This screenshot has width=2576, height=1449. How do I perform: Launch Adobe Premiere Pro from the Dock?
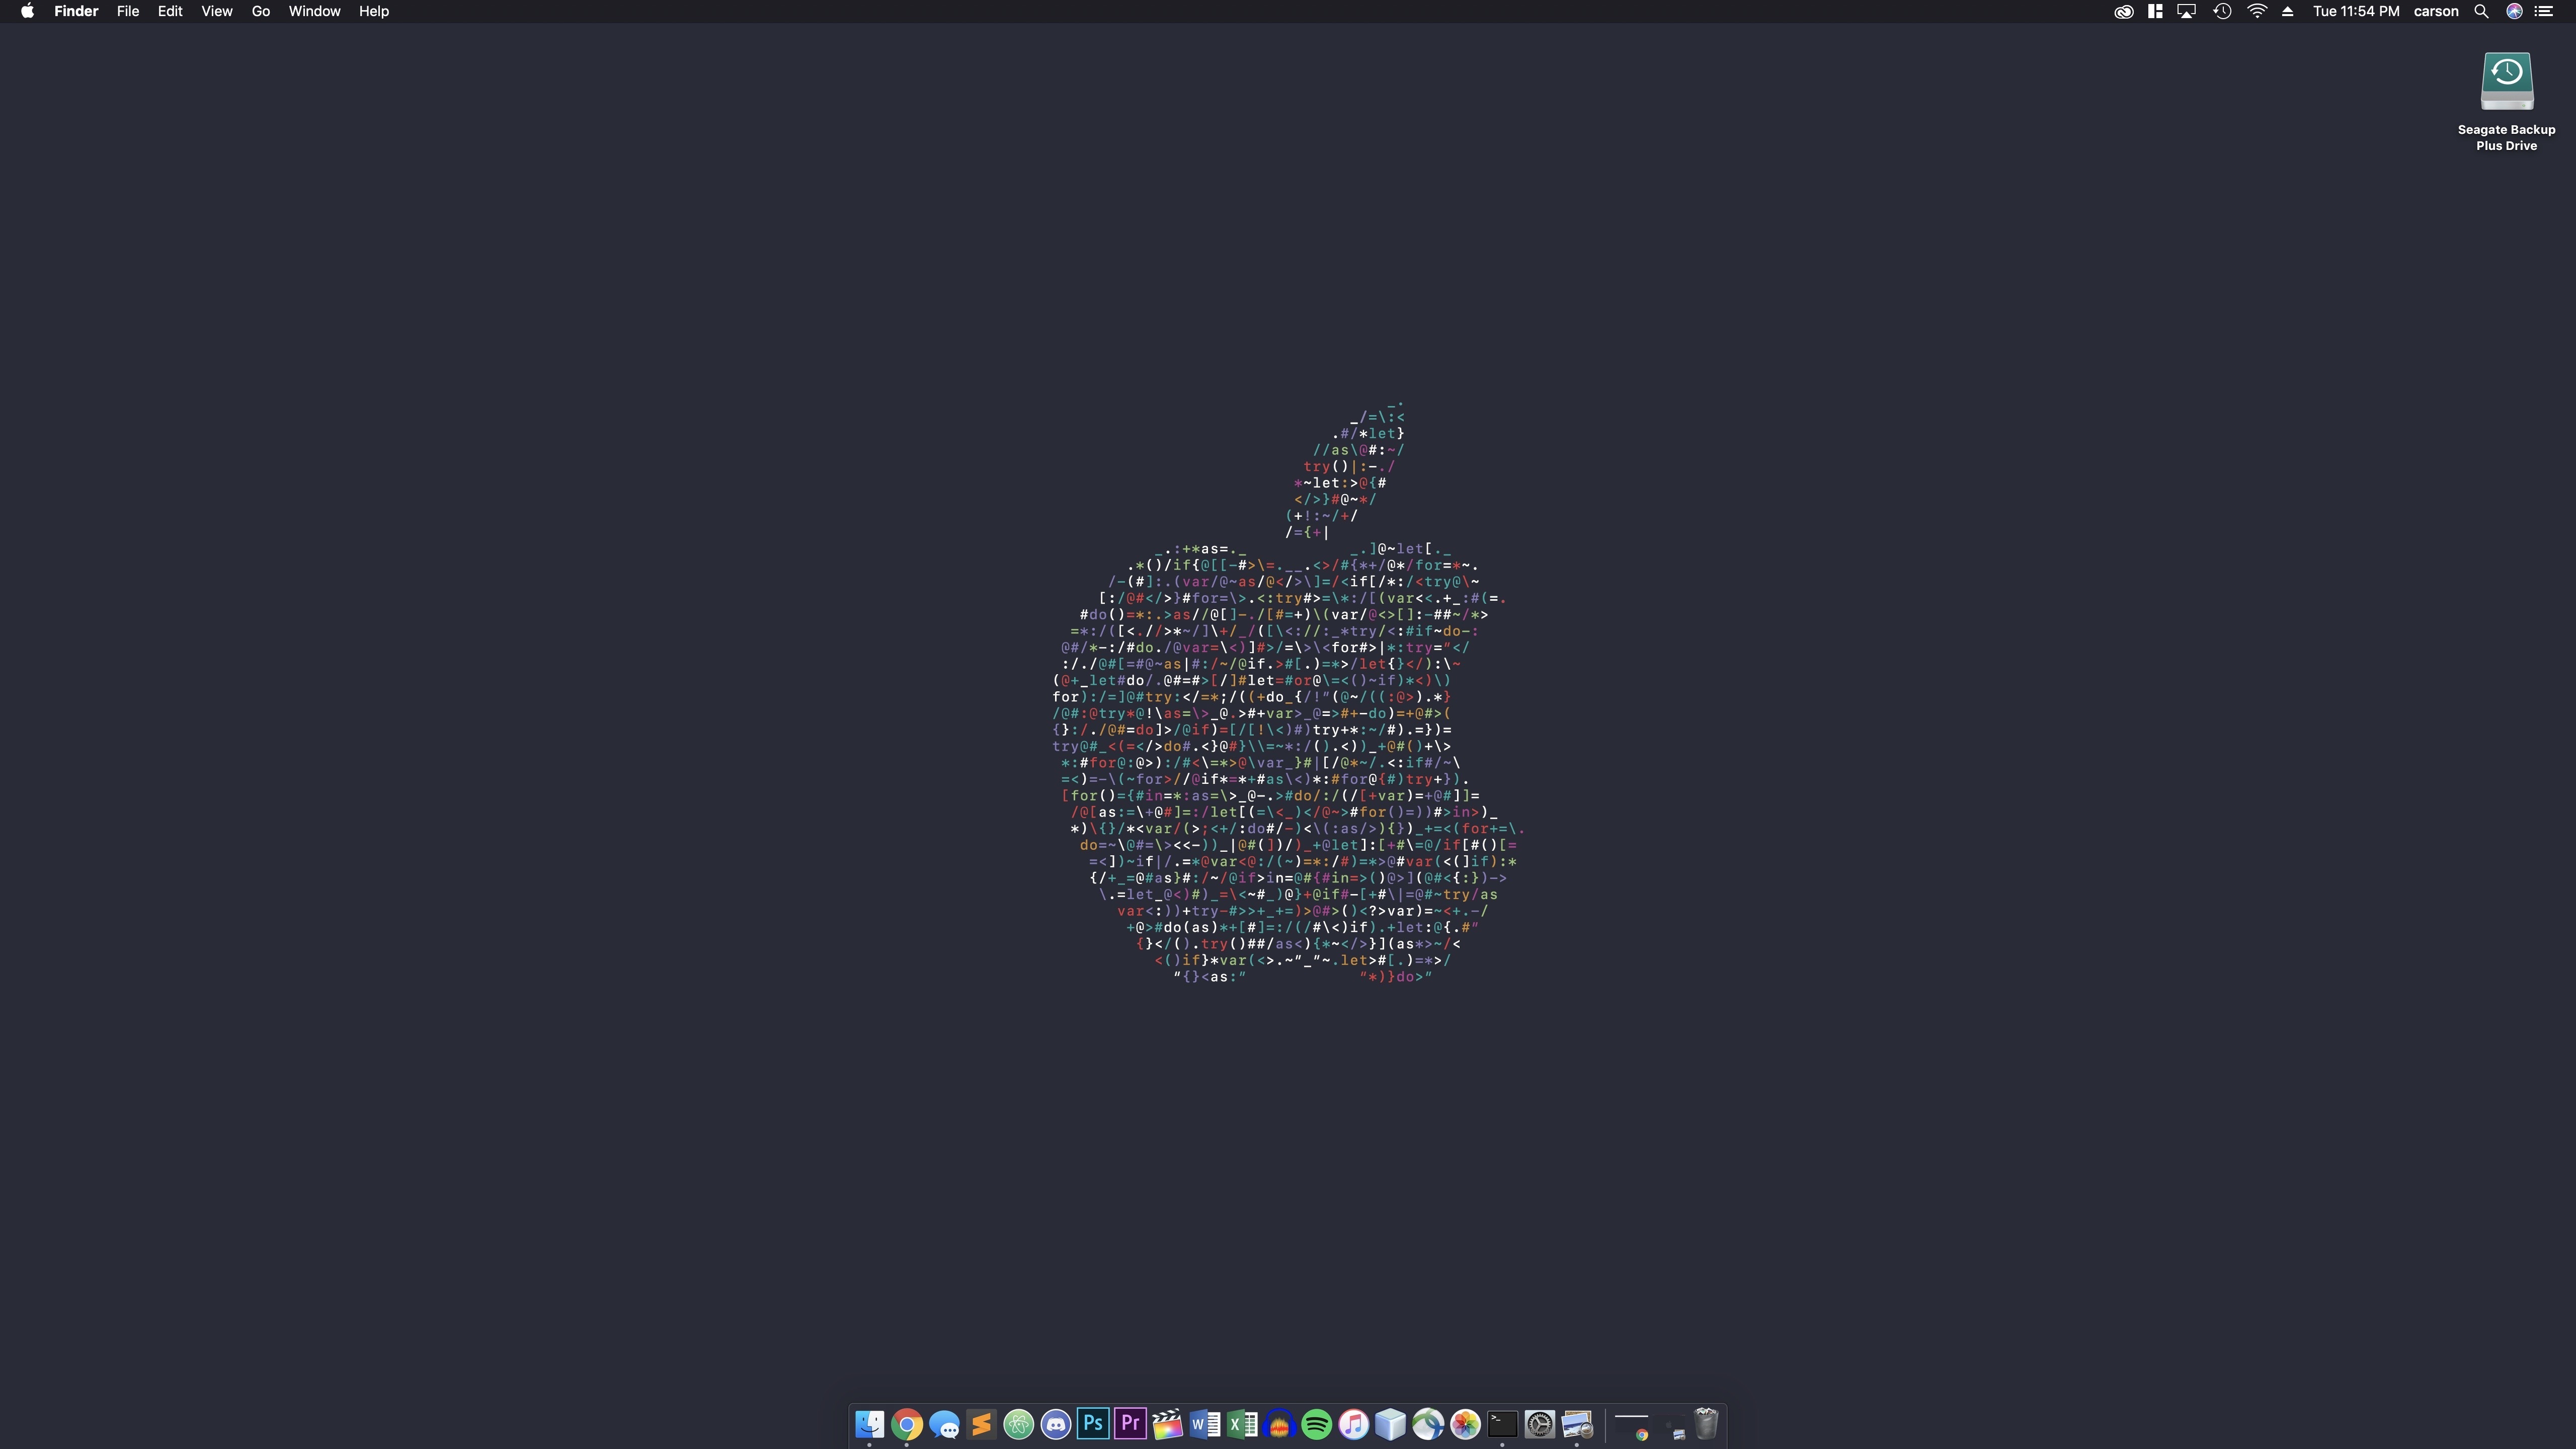click(1130, 1424)
